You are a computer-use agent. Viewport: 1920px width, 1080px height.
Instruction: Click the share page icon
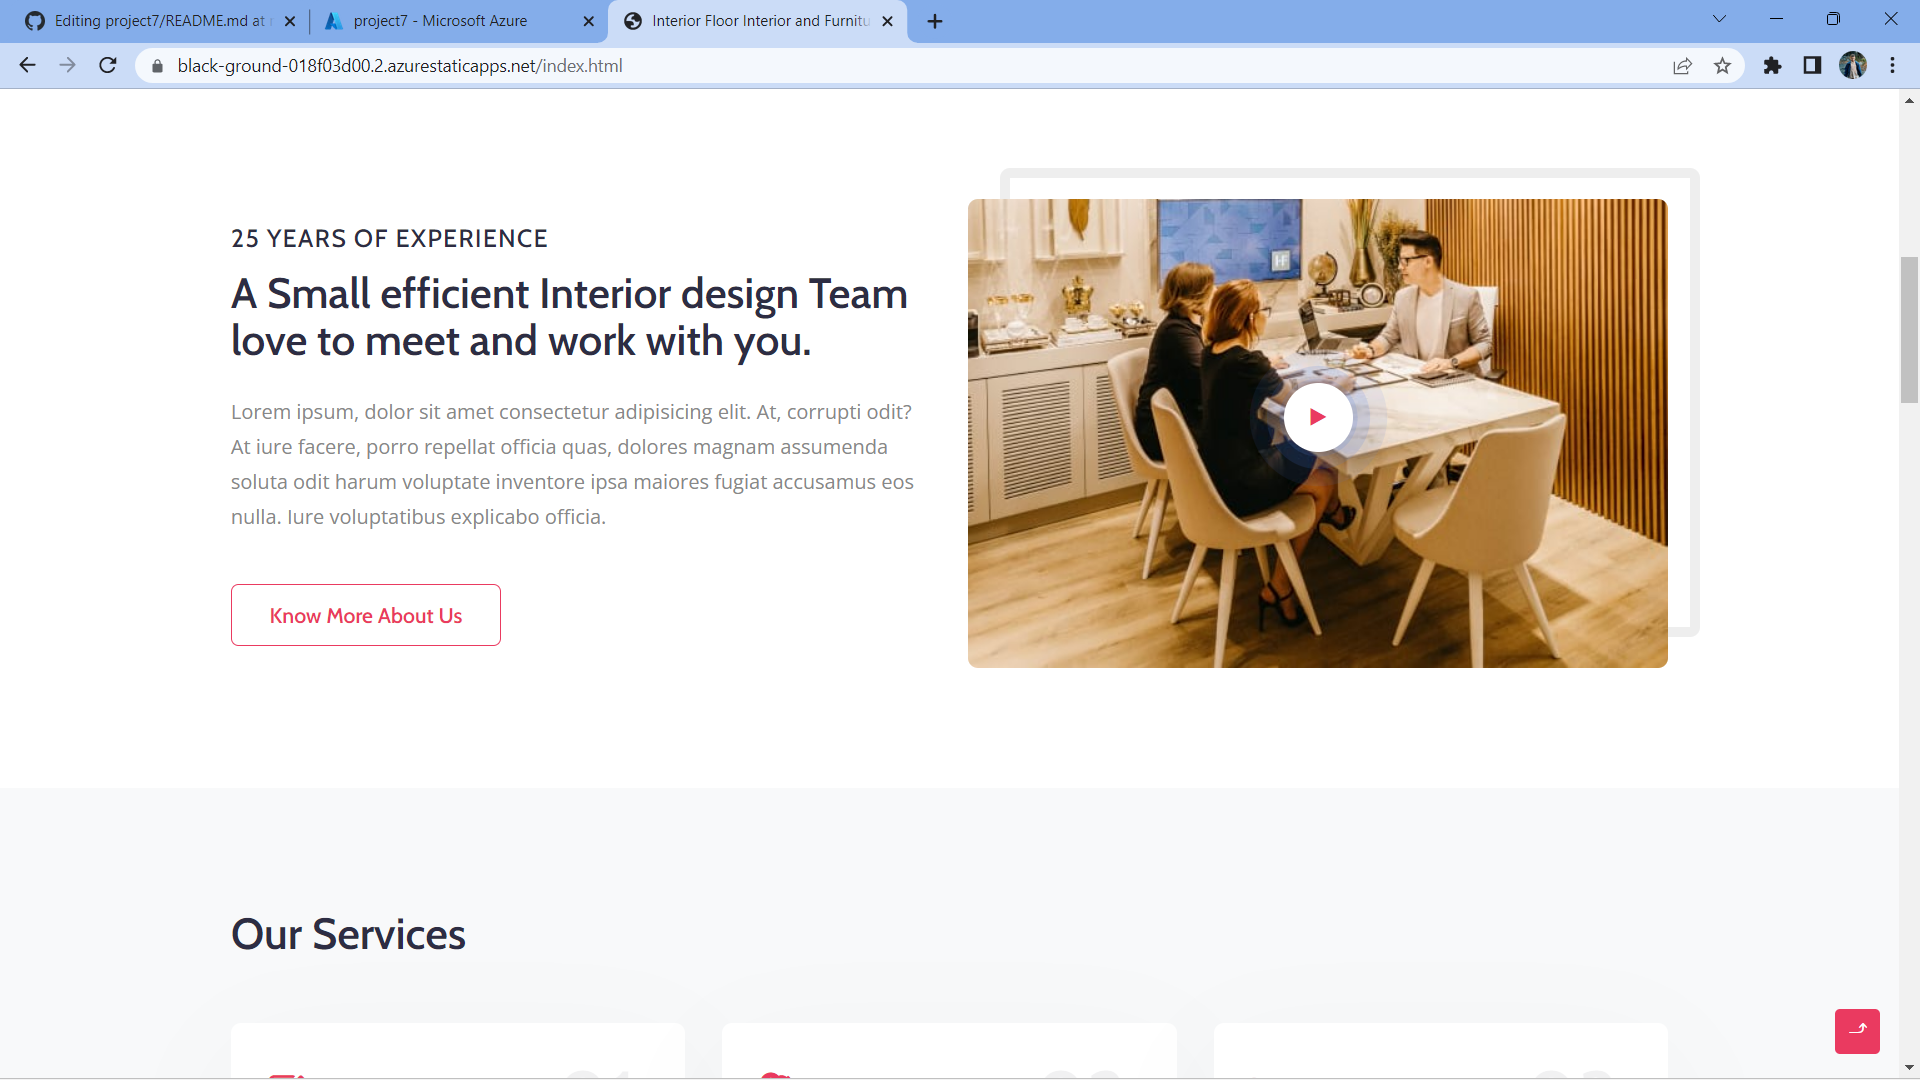tap(1682, 66)
